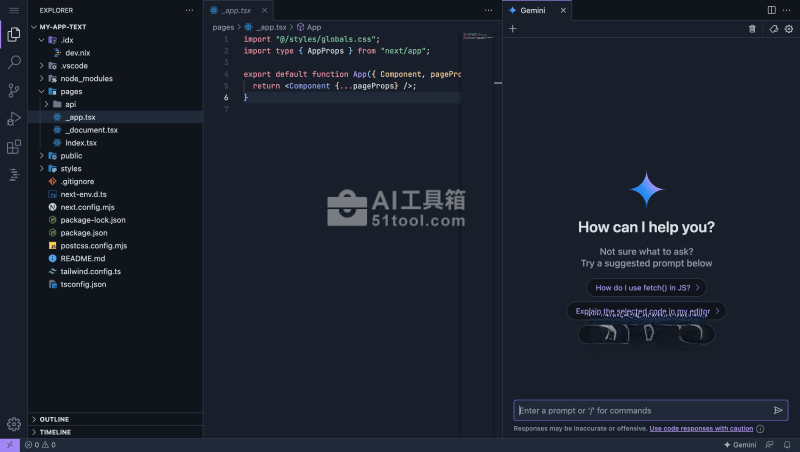Expand the node_modules folder

(x=86, y=78)
